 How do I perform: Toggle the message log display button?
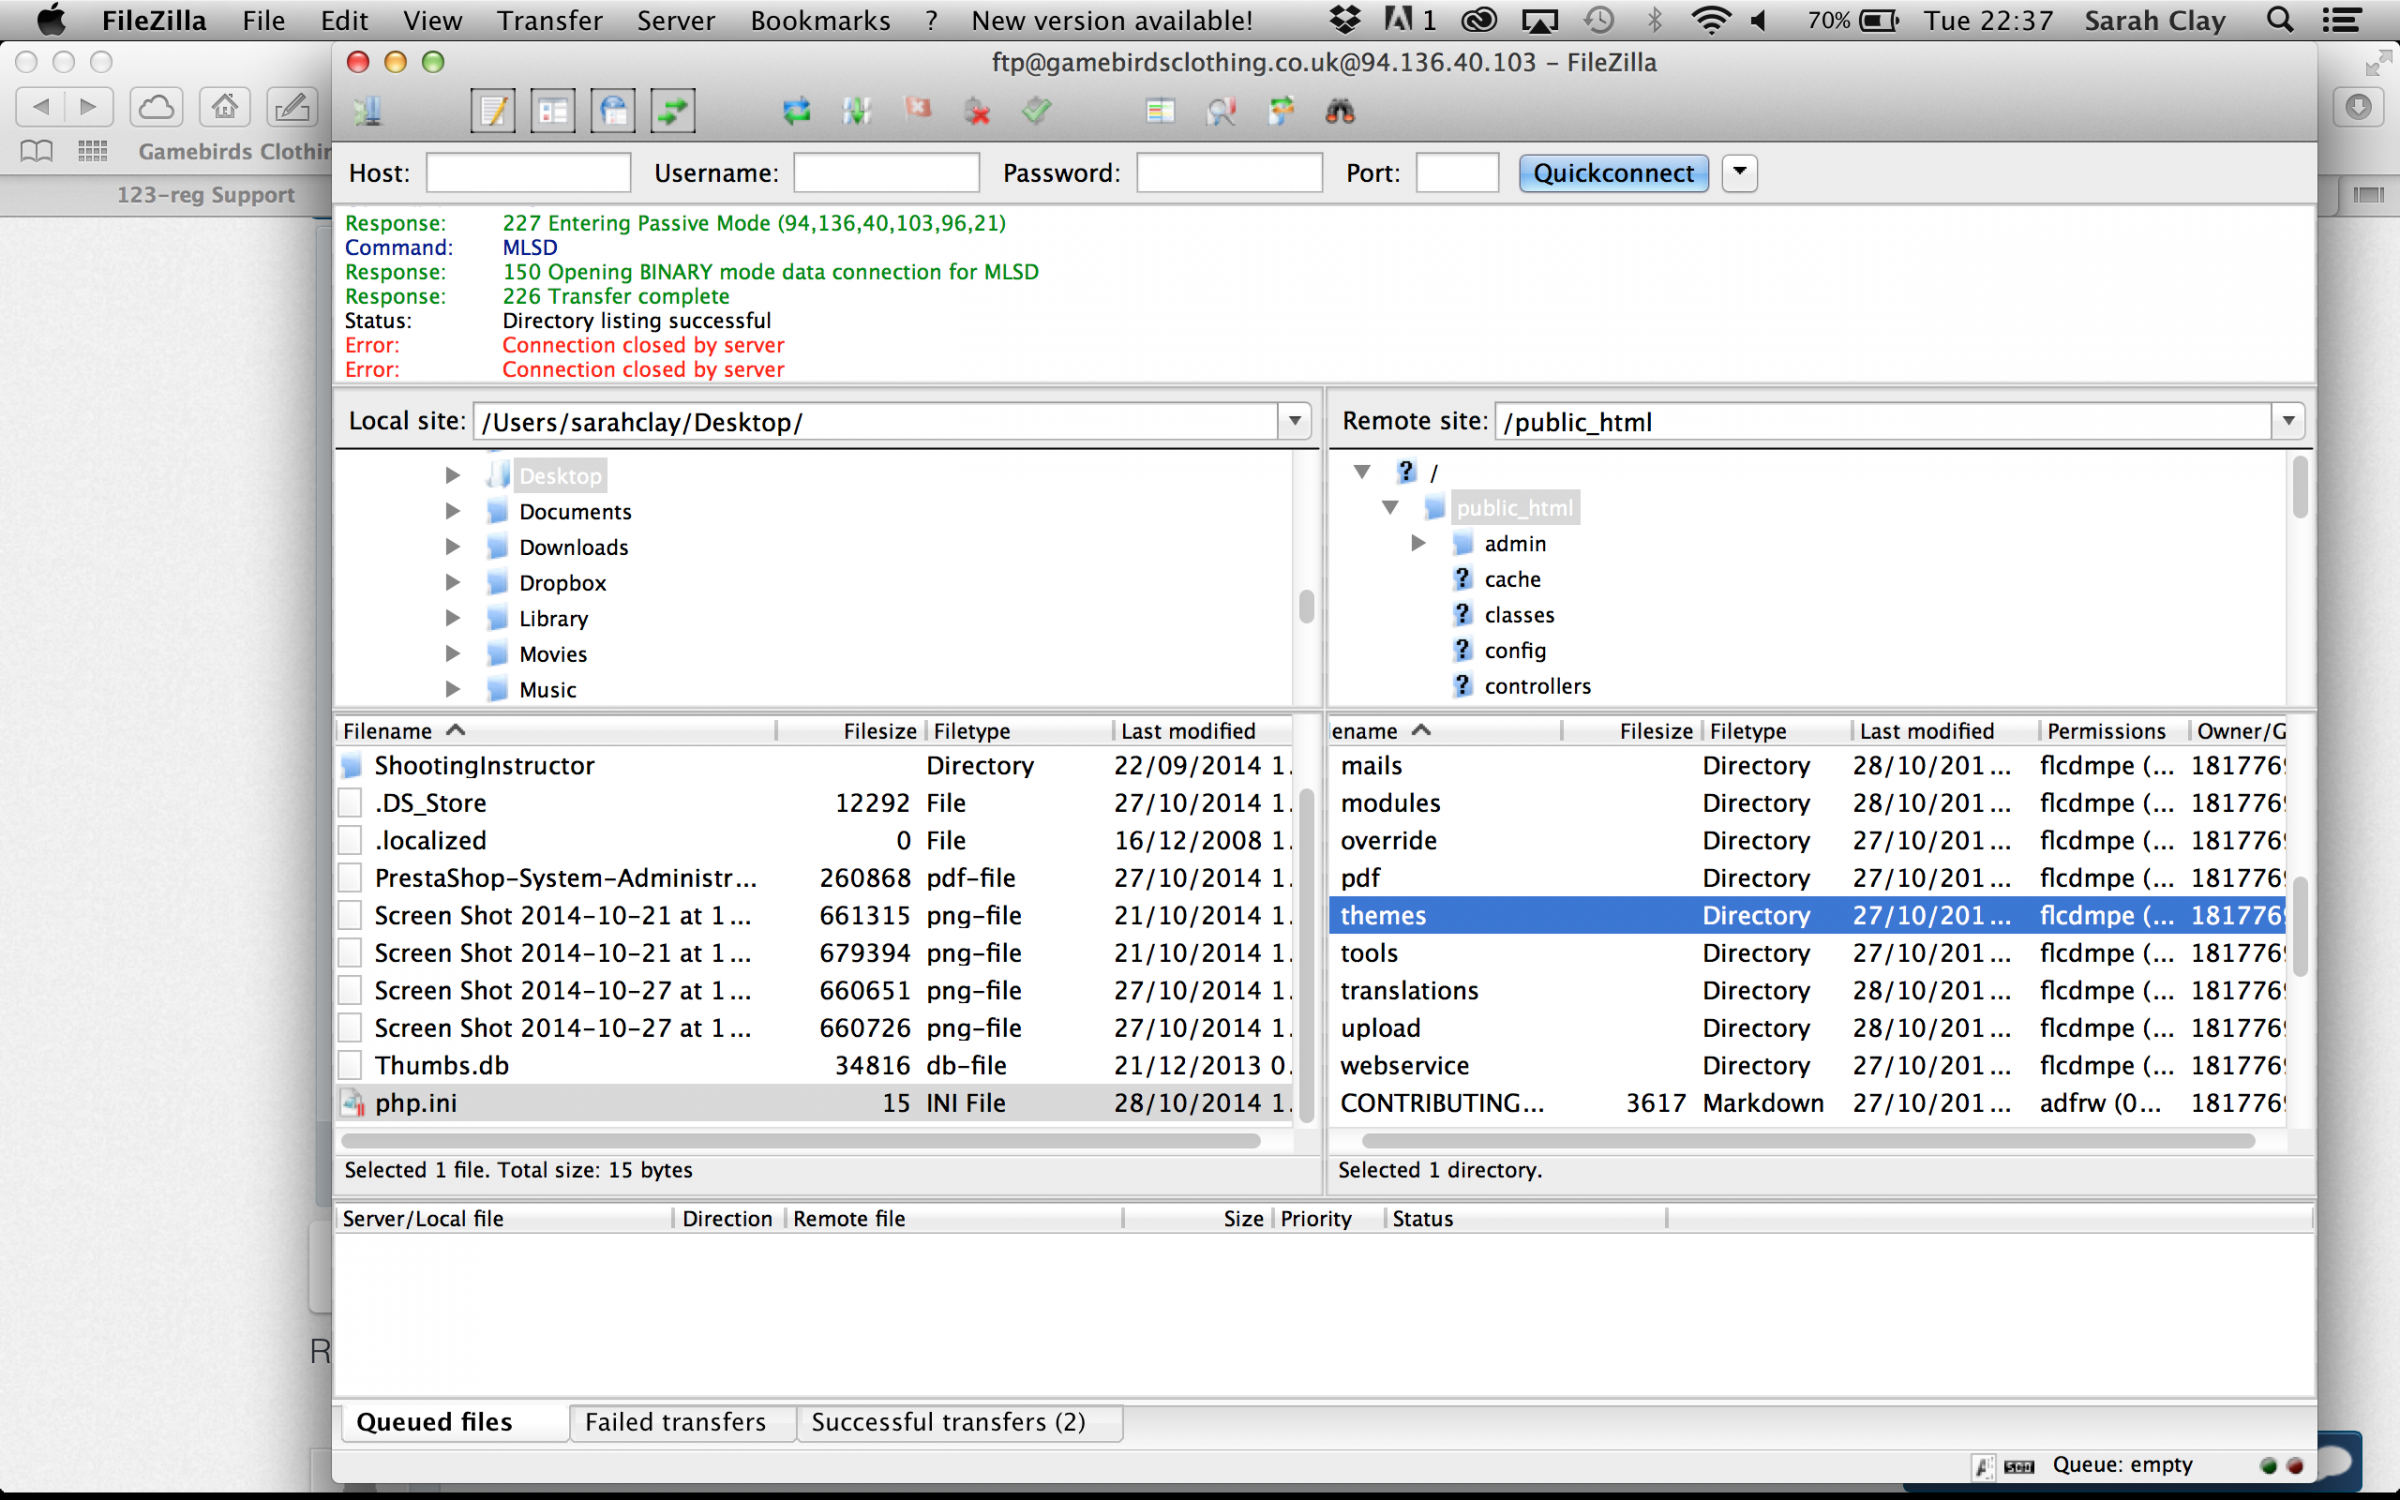click(493, 111)
